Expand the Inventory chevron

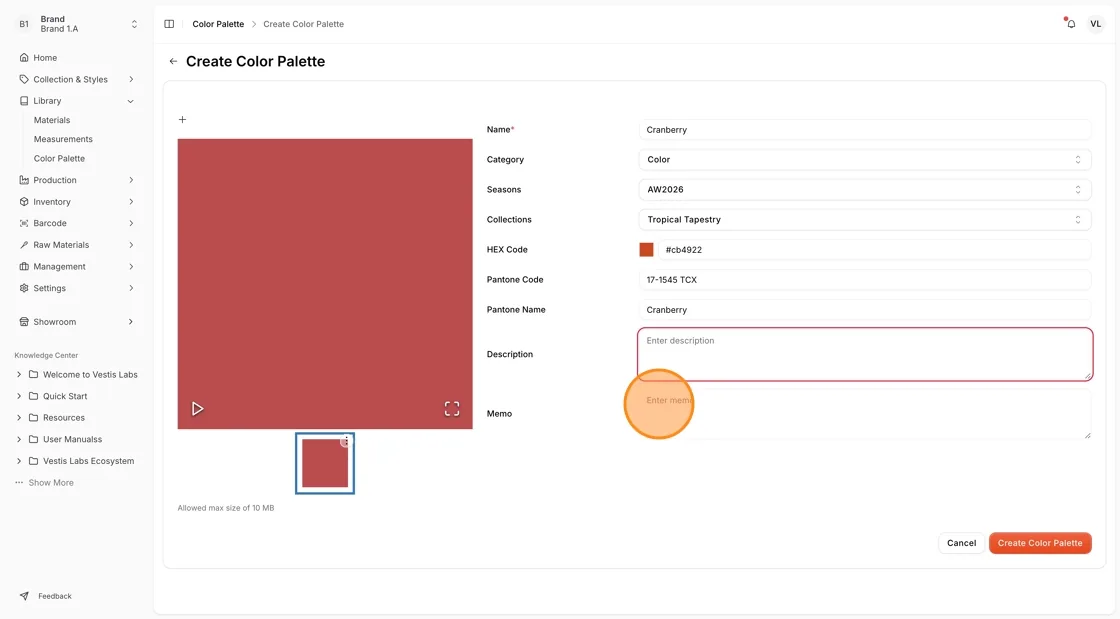click(131, 201)
